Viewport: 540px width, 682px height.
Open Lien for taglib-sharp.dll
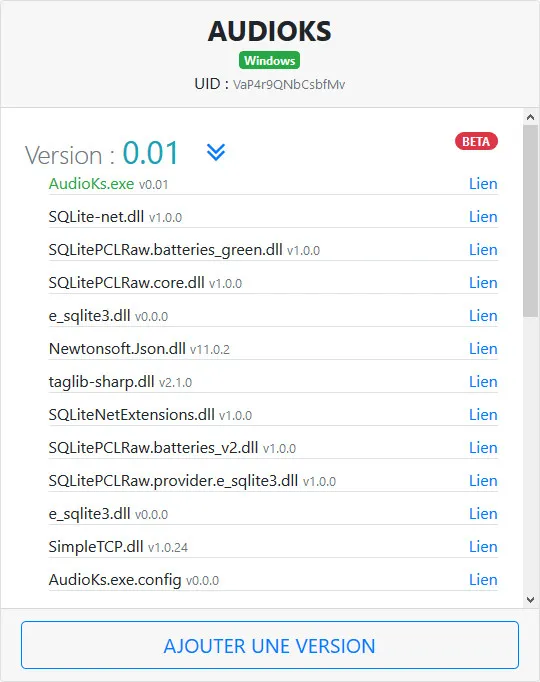coord(483,382)
